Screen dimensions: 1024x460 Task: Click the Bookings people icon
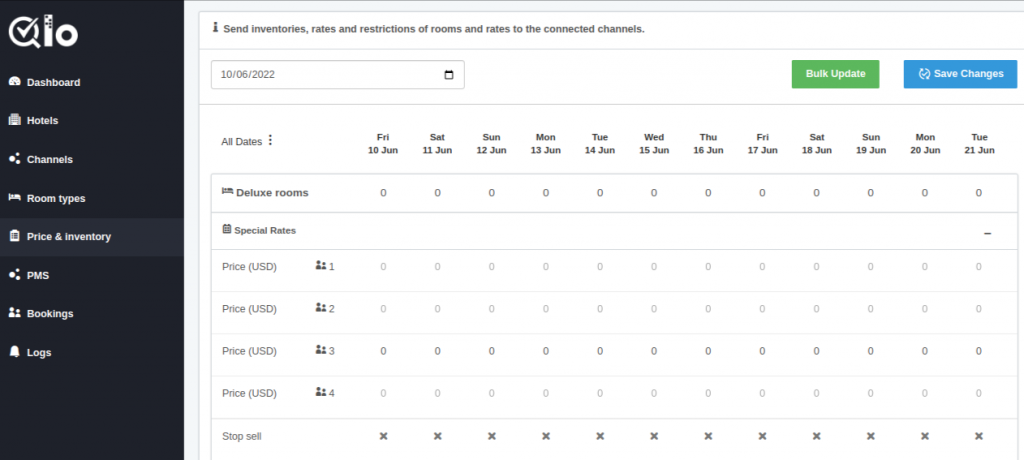click(14, 313)
